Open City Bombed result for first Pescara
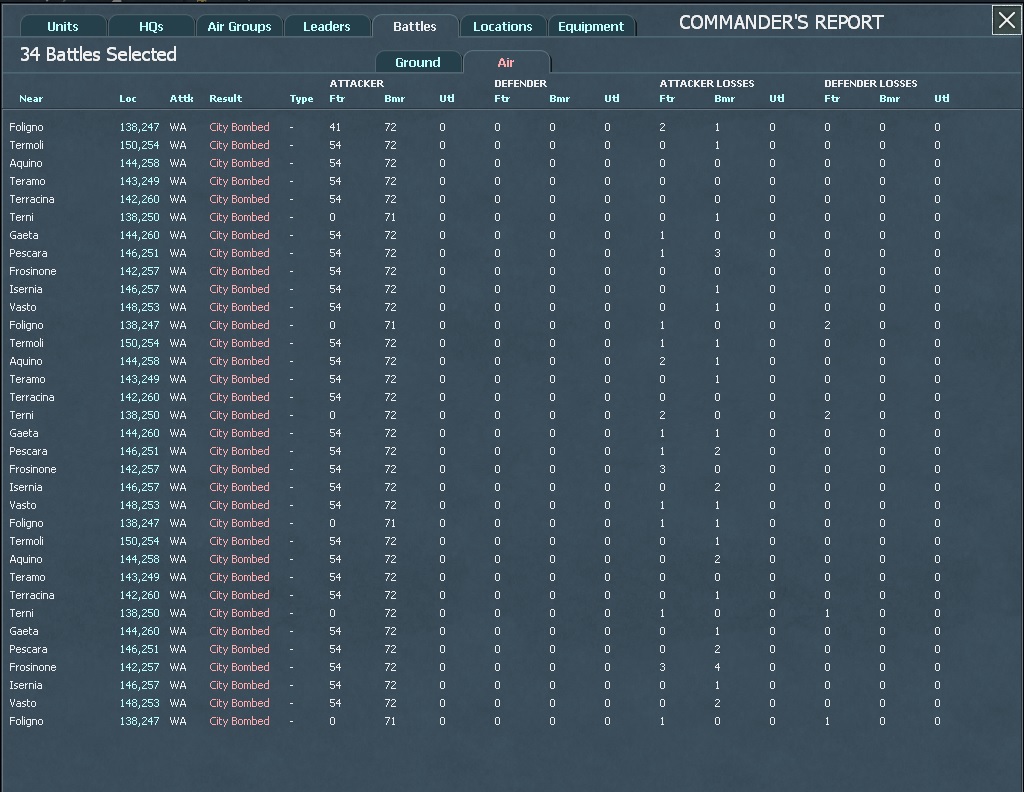 point(239,253)
